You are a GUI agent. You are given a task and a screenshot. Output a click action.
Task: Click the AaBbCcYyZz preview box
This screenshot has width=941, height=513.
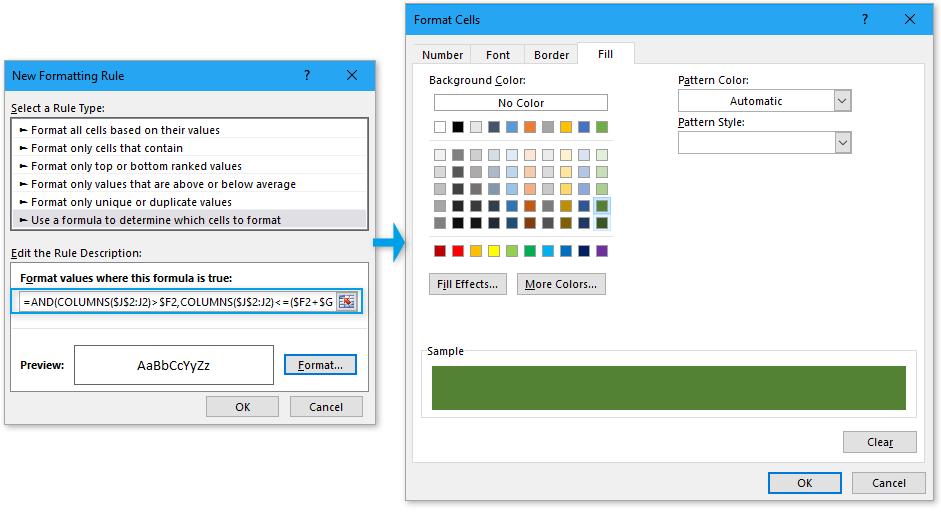pyautogui.click(x=174, y=365)
